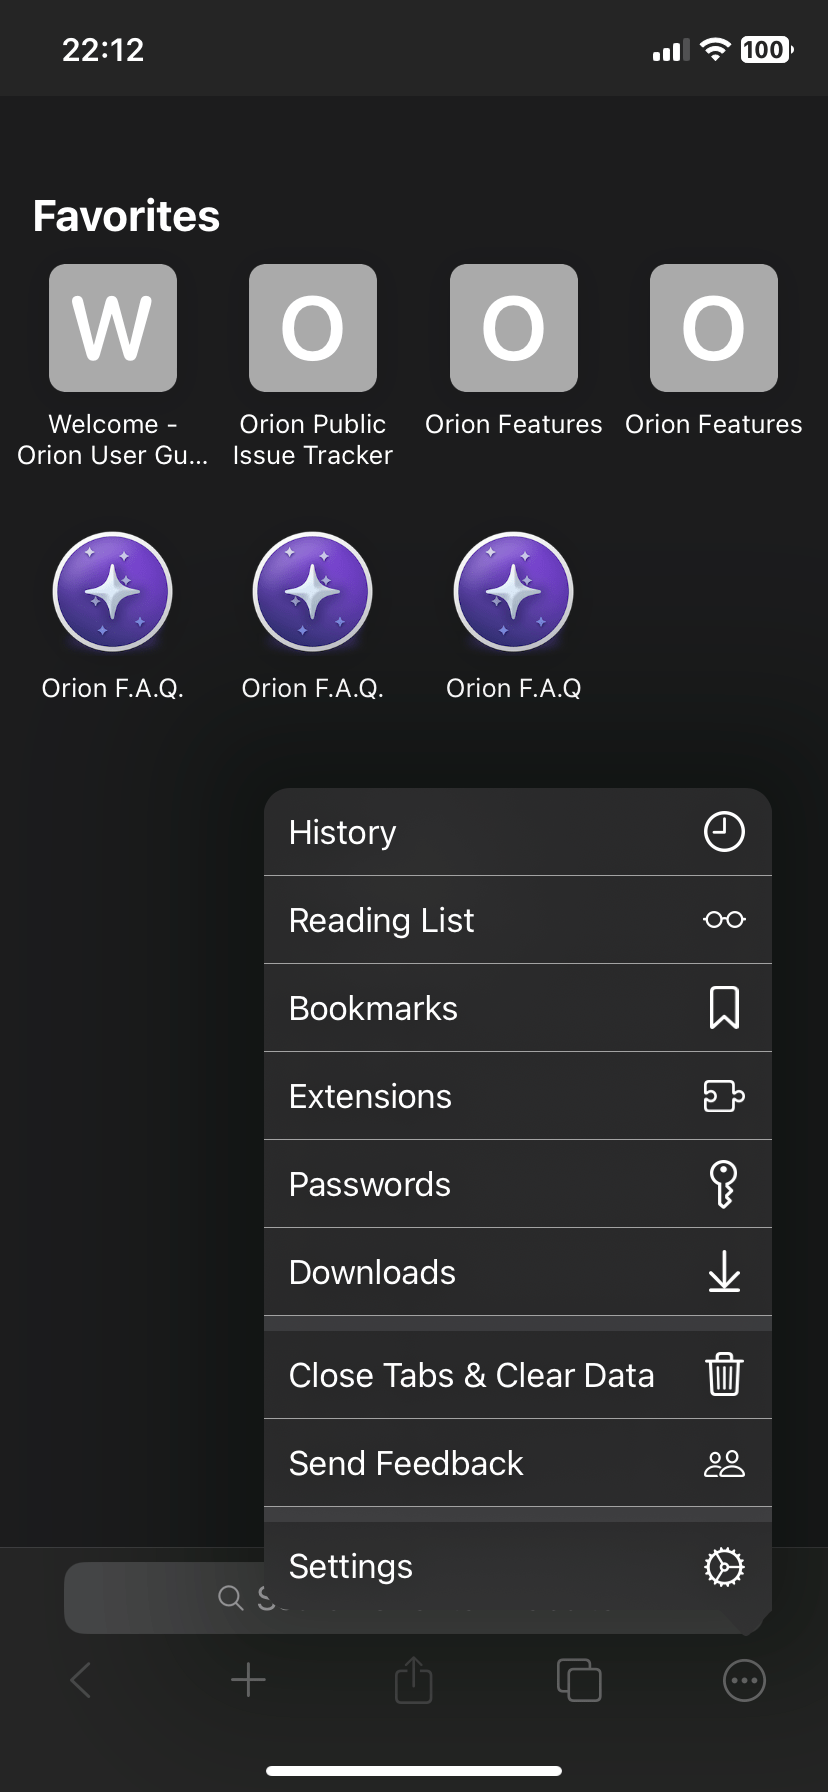Click the ellipsis more-options icon
This screenshot has height=1792, width=828.
[744, 1680]
